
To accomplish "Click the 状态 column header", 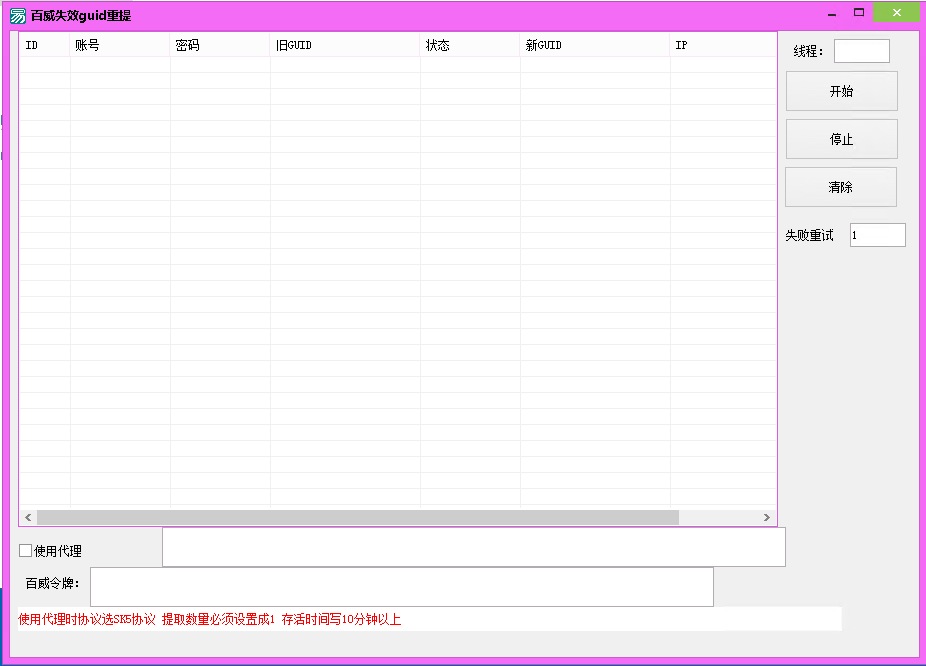I will pos(470,45).
